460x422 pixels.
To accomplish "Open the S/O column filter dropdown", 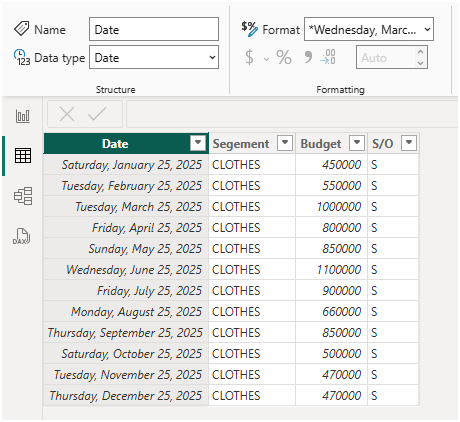I will [409, 143].
